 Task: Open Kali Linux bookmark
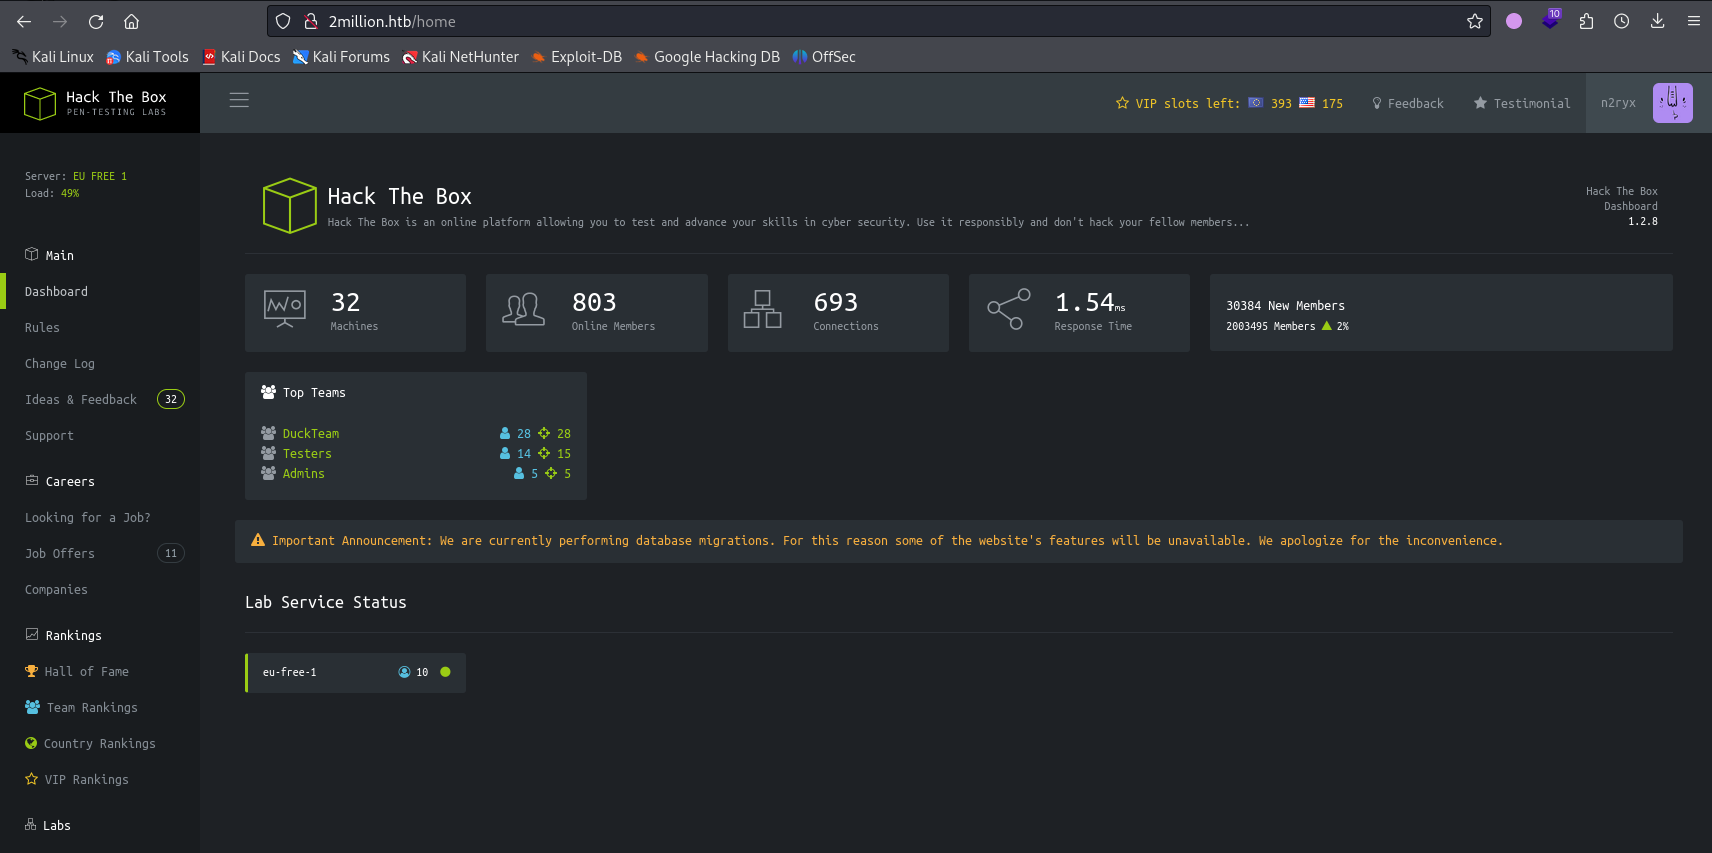(53, 57)
